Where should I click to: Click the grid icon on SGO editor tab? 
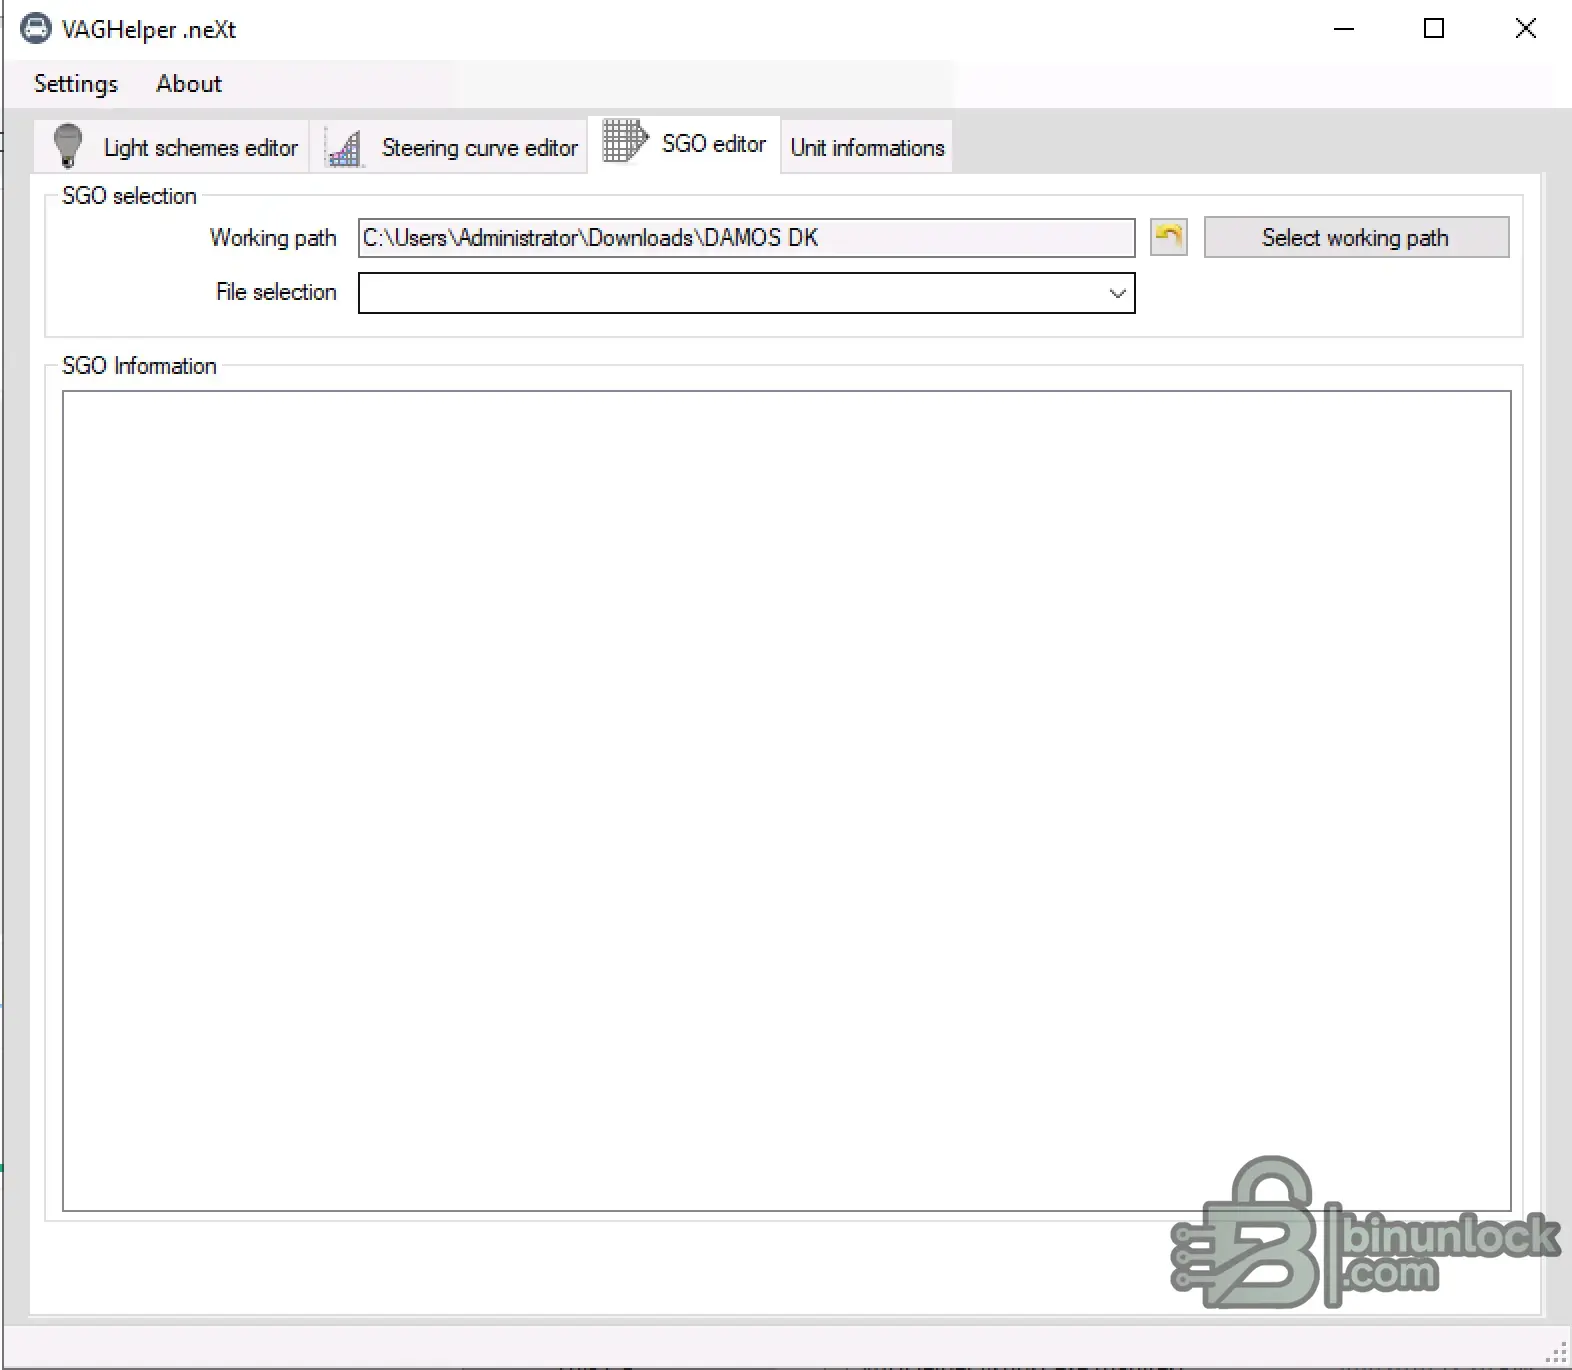[625, 141]
